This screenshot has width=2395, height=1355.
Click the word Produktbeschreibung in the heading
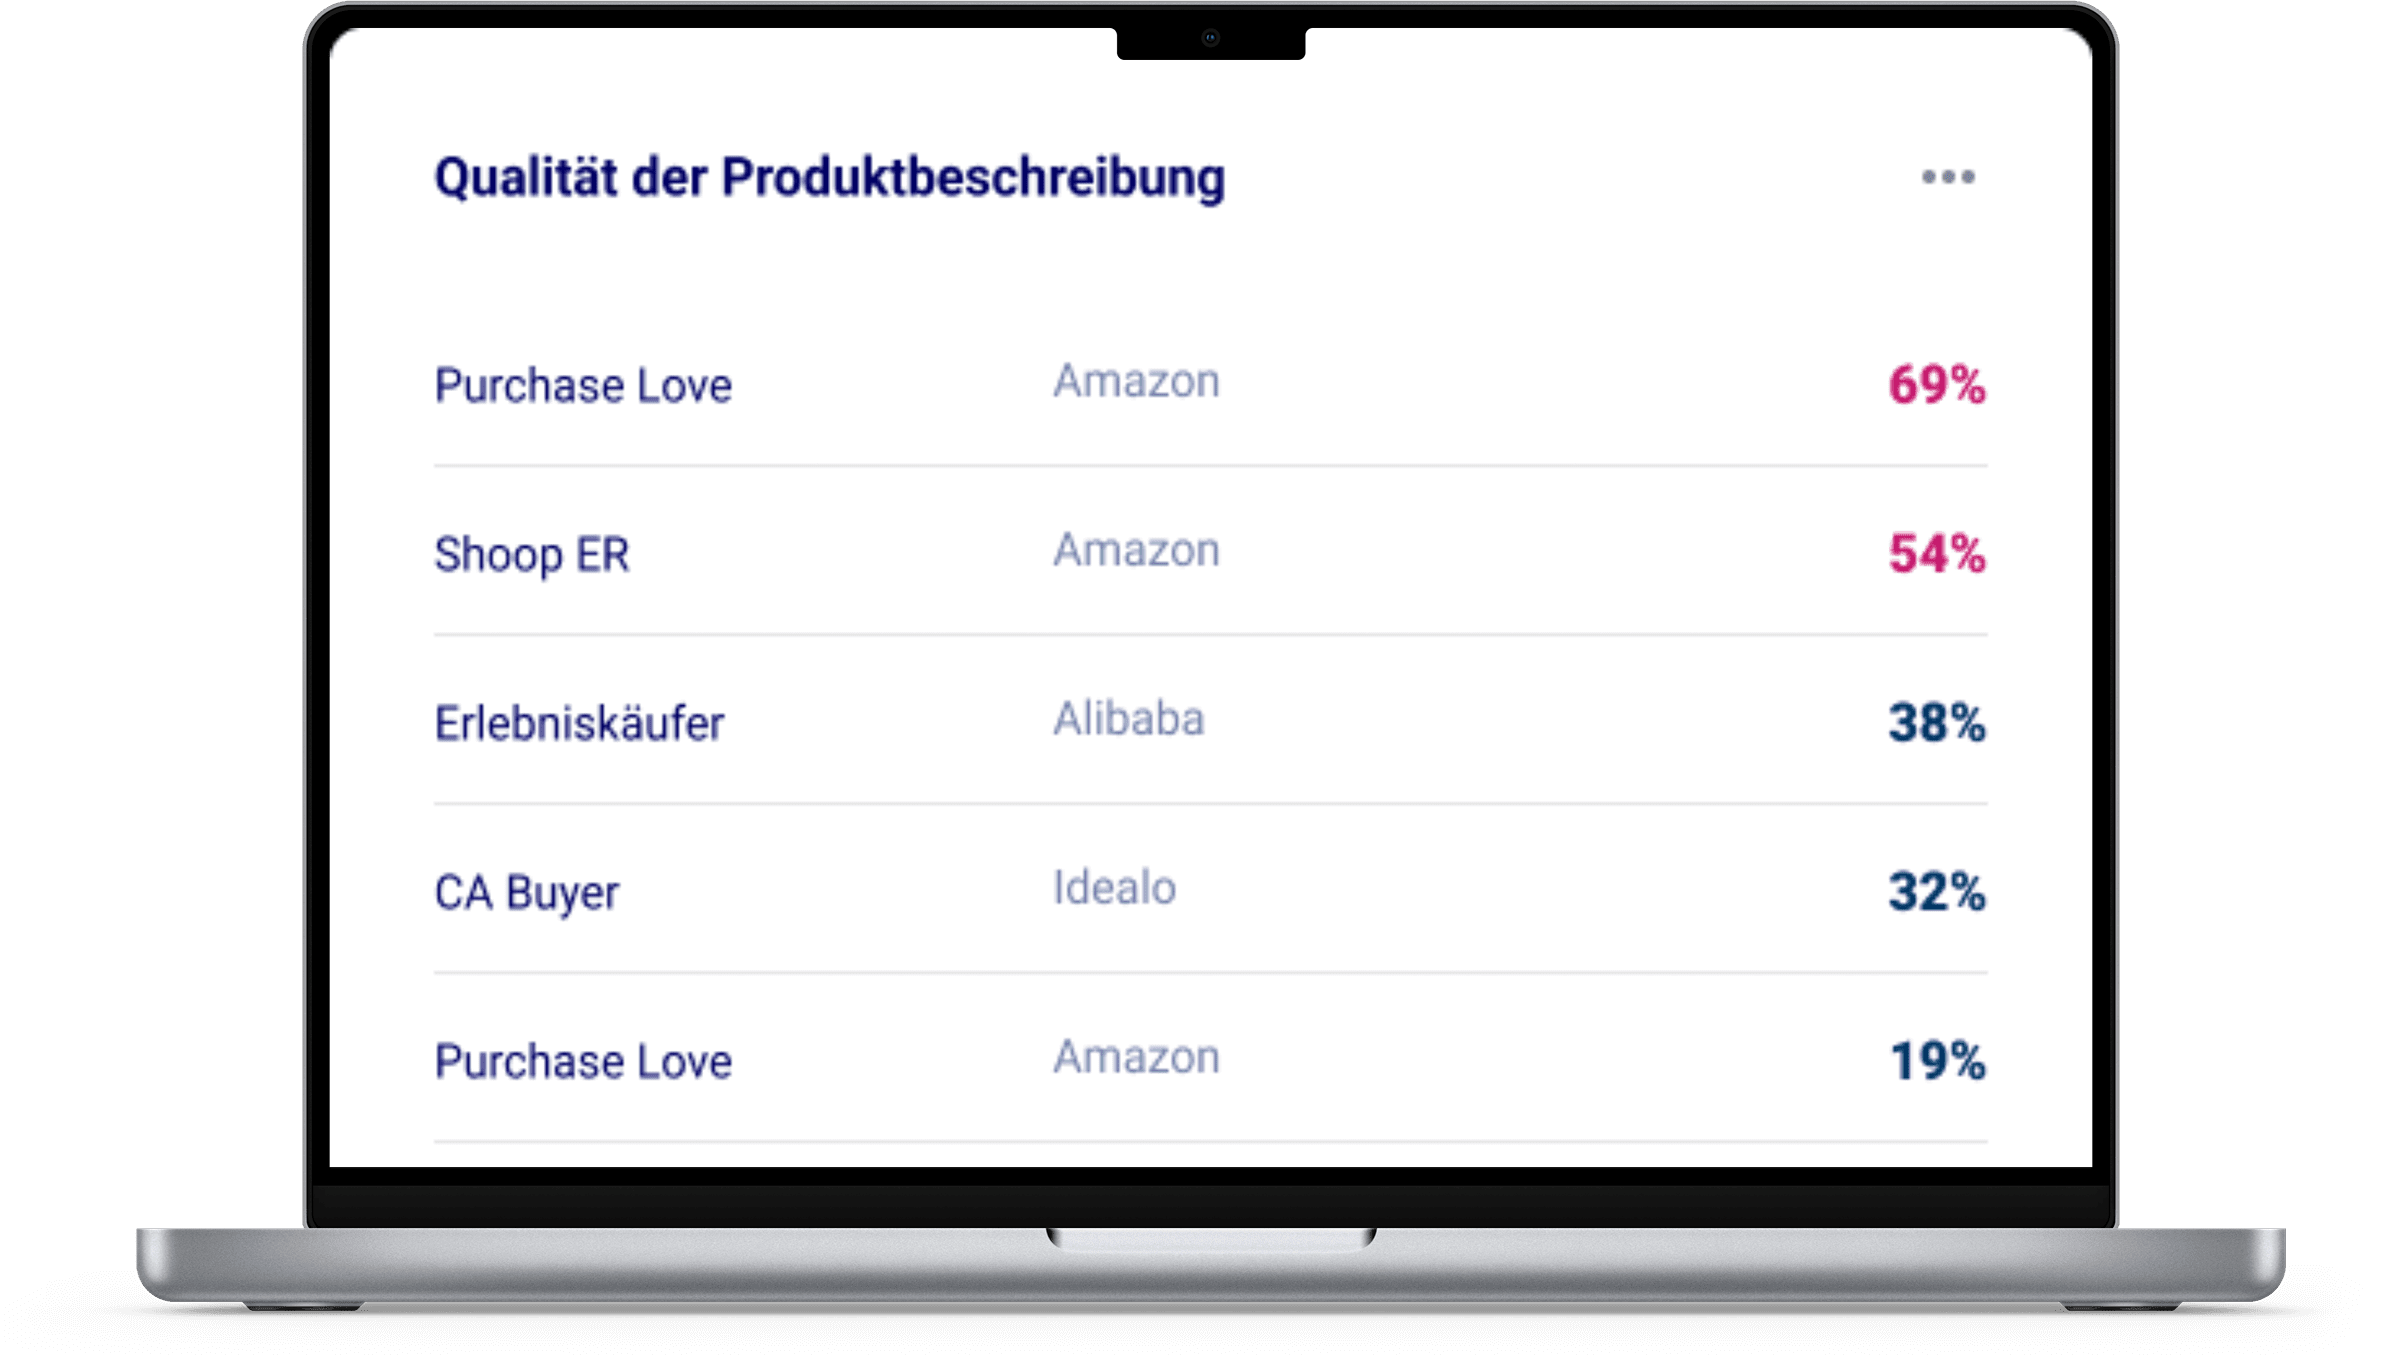point(972,178)
